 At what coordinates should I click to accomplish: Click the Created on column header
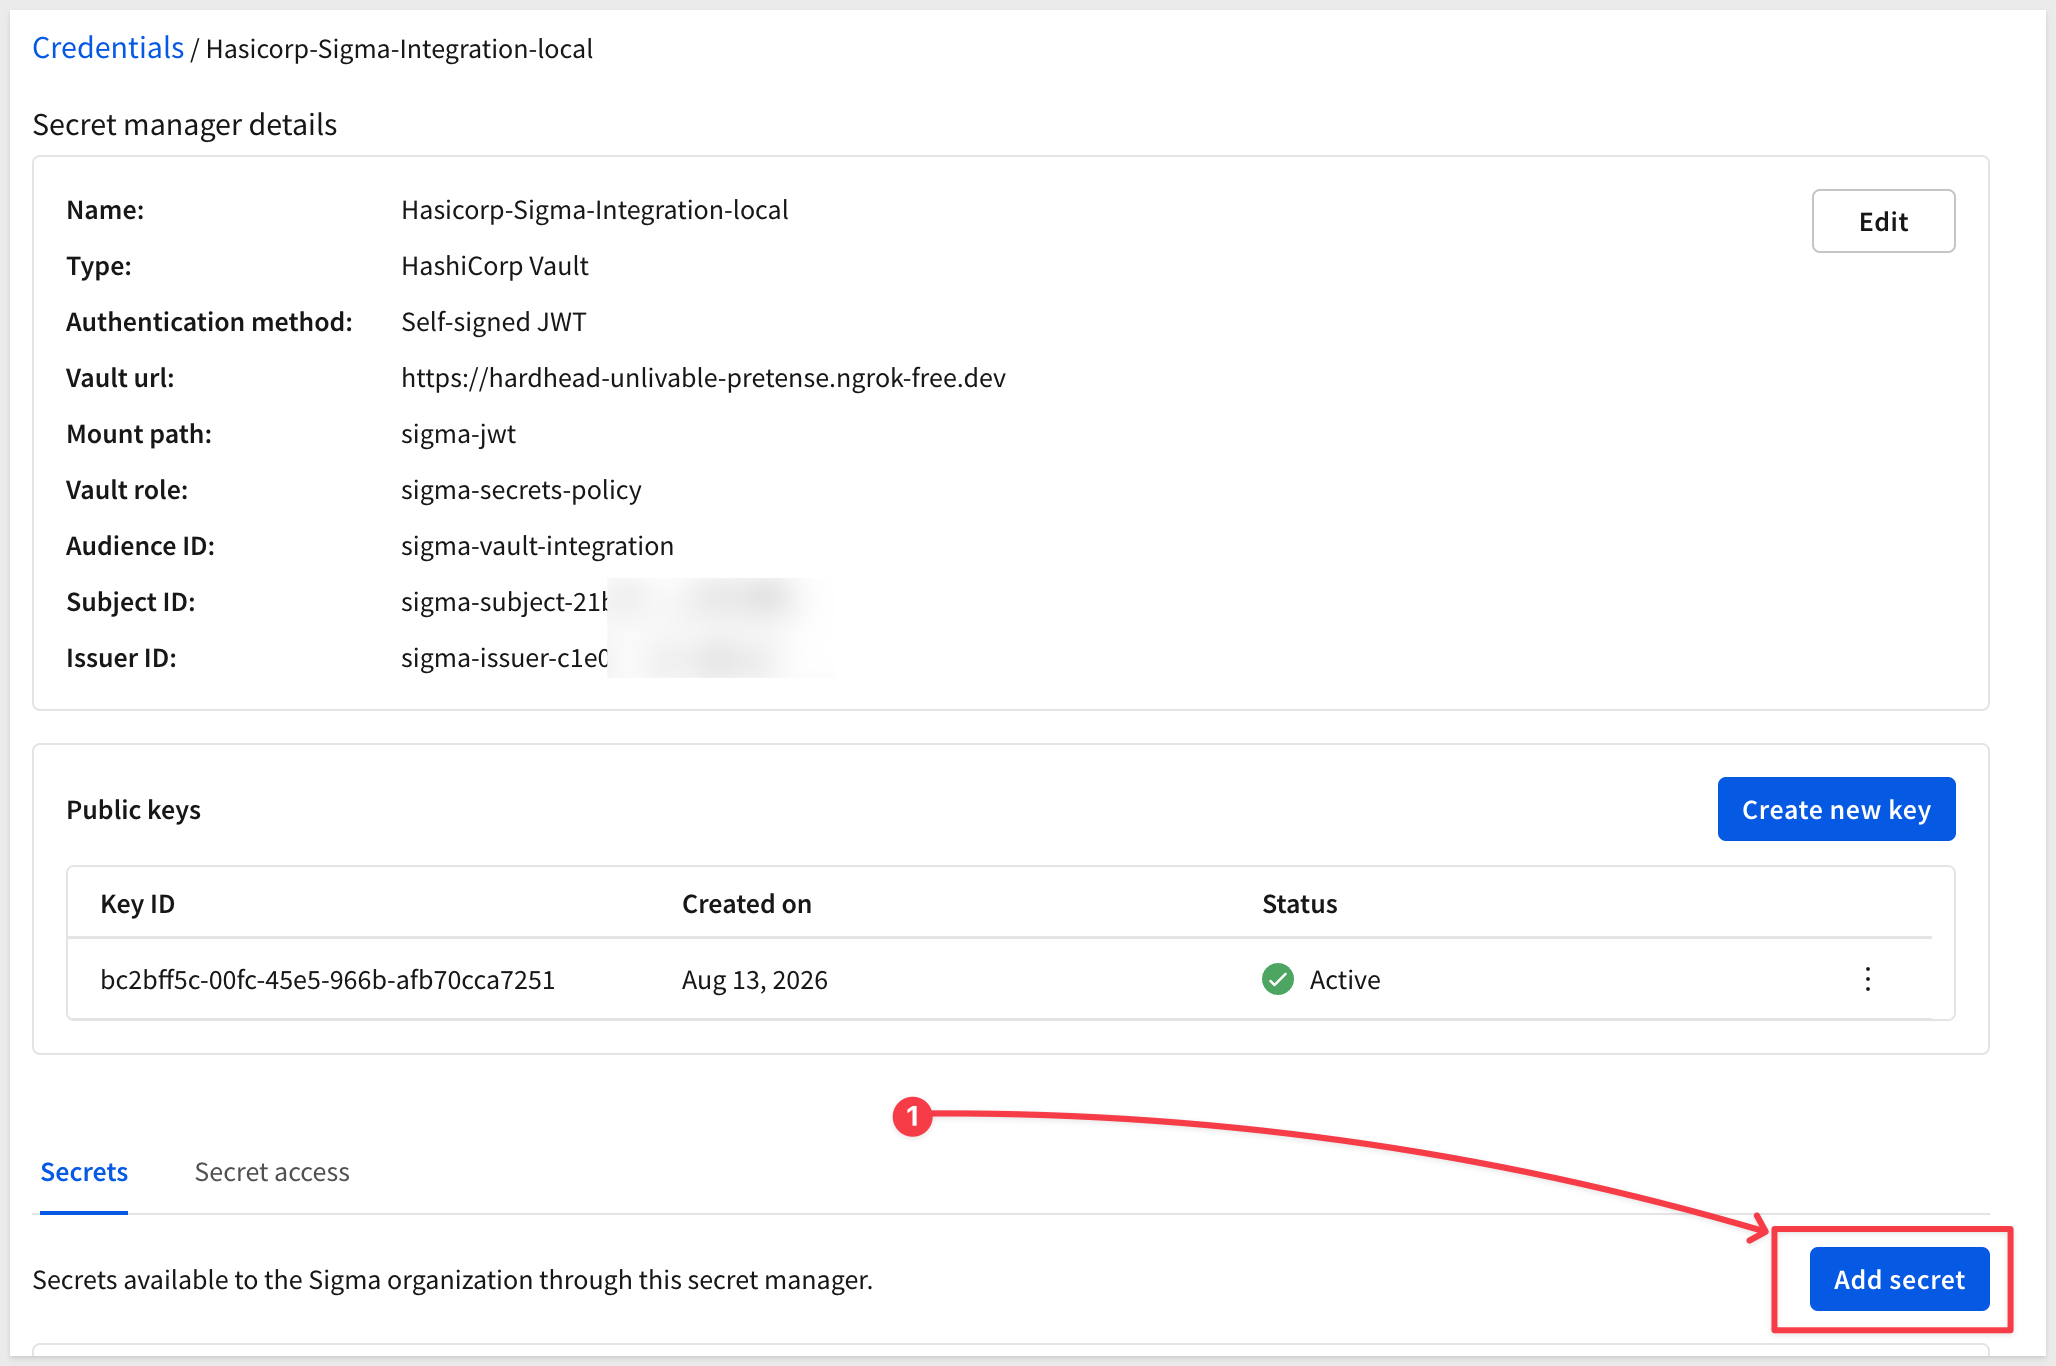(x=747, y=903)
